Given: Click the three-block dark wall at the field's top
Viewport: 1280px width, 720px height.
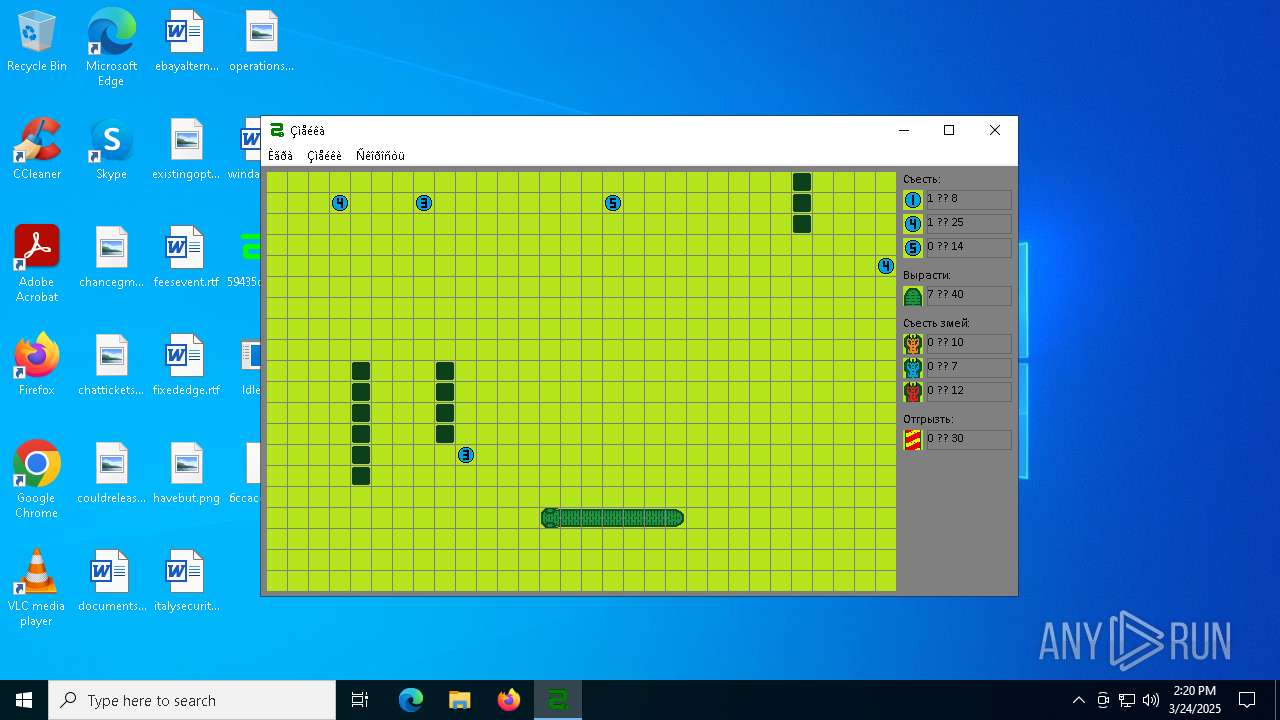Looking at the screenshot, I should tap(802, 203).
